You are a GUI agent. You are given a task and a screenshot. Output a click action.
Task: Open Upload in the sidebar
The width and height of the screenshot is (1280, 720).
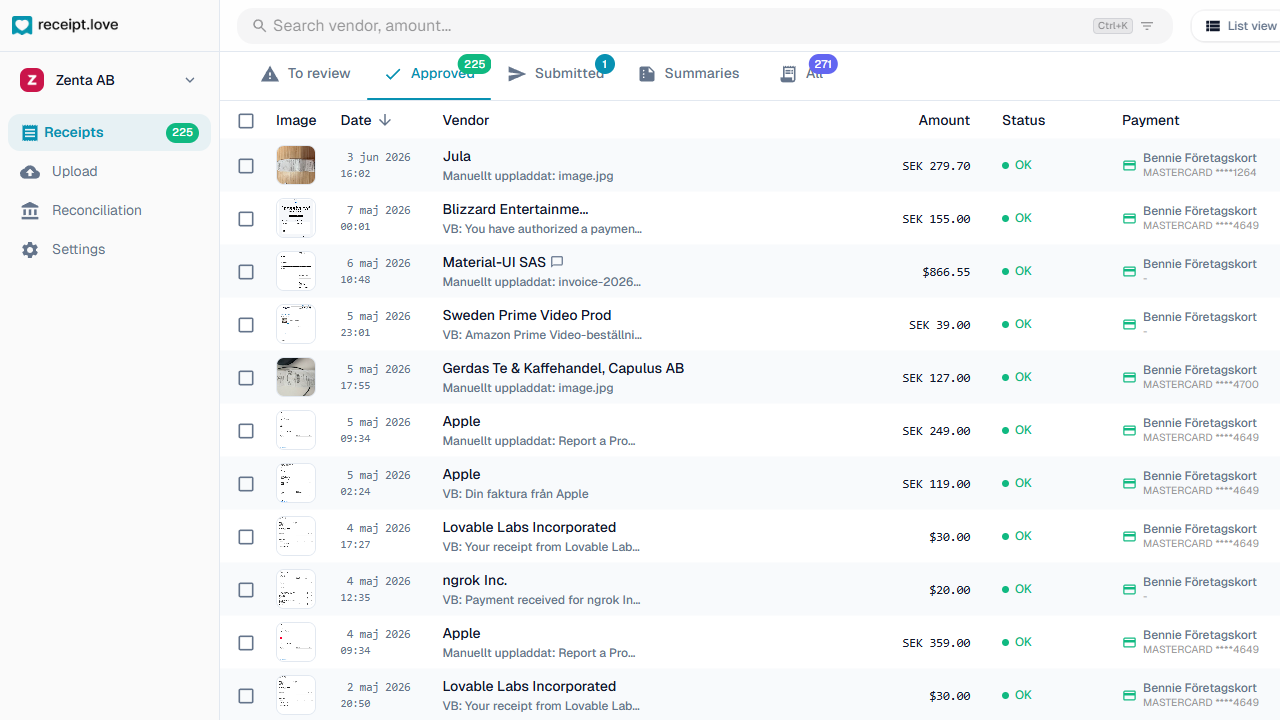click(x=109, y=171)
